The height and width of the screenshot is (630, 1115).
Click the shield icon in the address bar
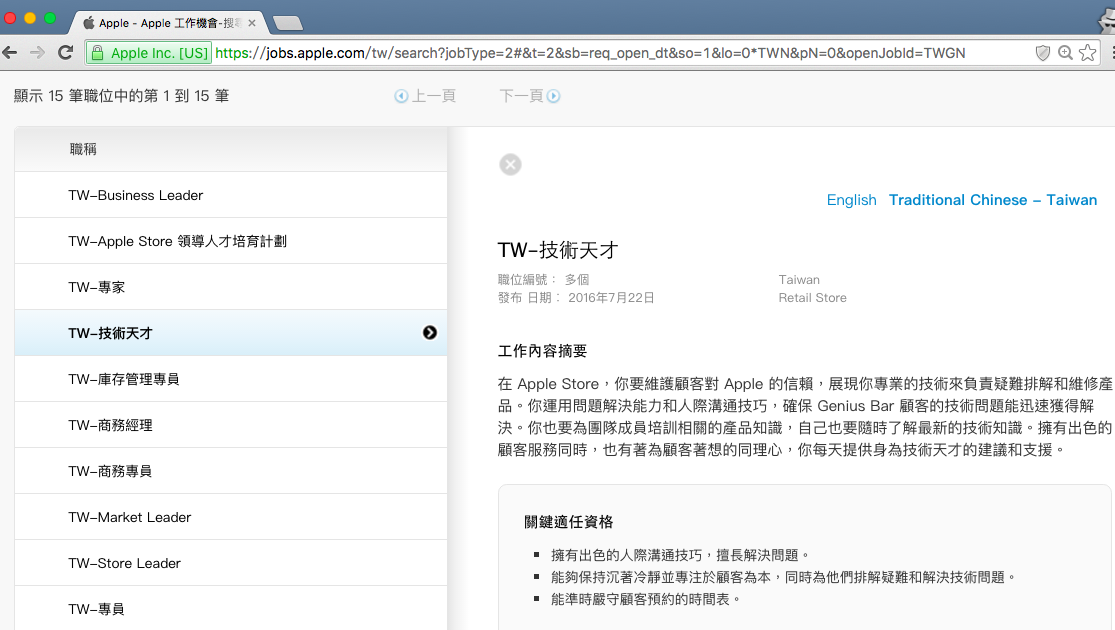point(1043,53)
